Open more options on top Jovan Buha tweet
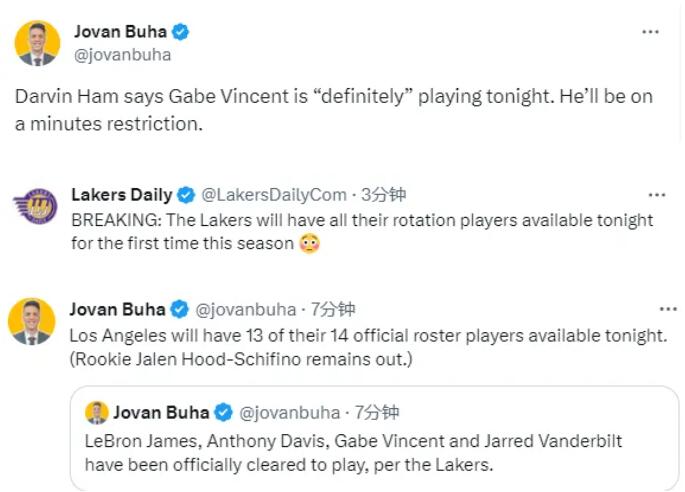The image size is (685, 492). 650,32
